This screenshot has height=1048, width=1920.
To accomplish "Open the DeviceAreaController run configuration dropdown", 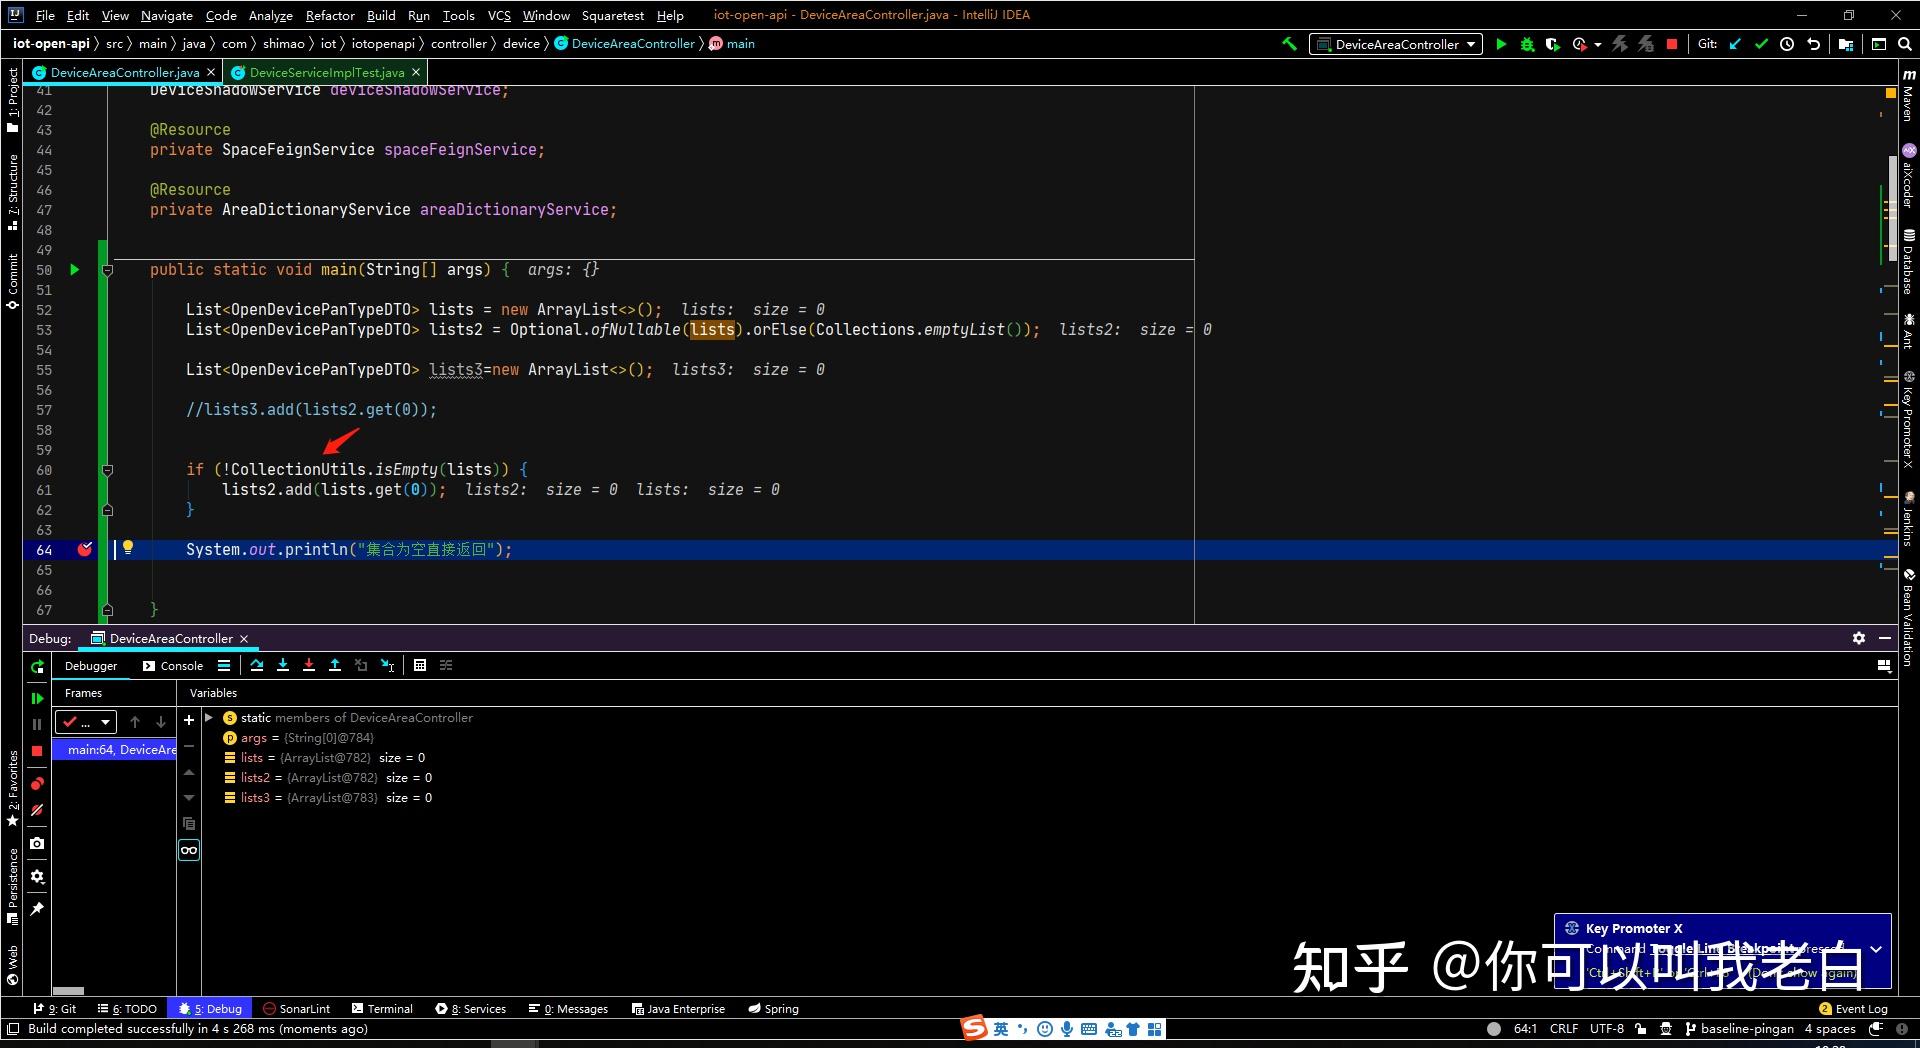I will [x=1396, y=44].
